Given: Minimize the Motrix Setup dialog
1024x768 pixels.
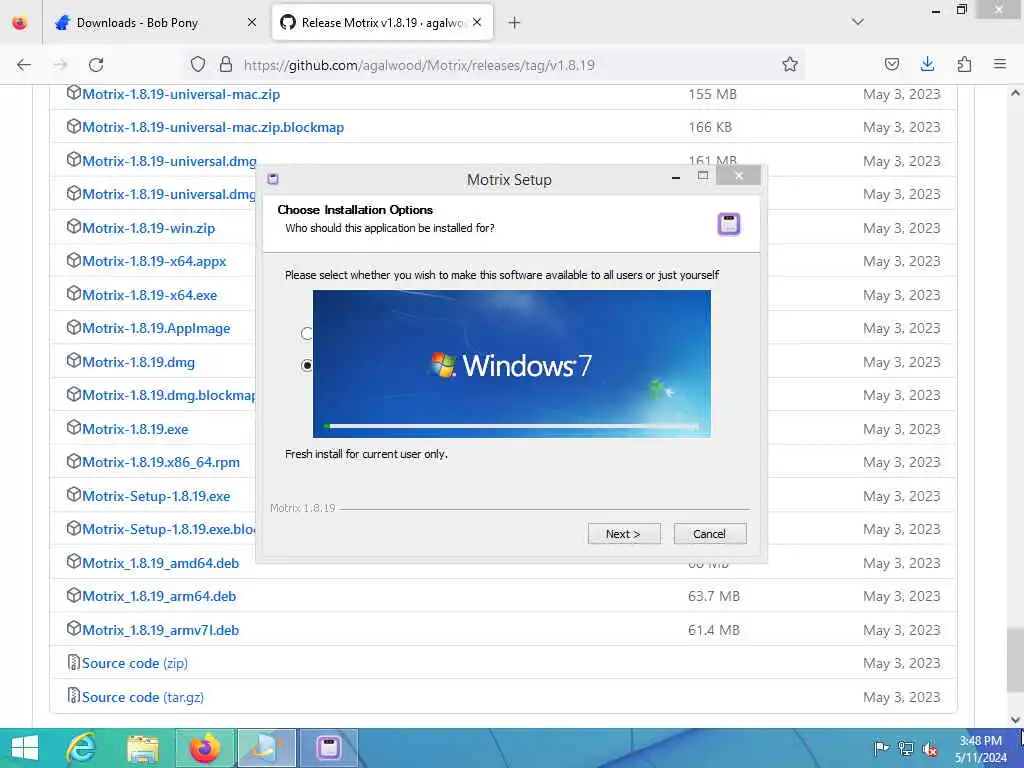Looking at the screenshot, I should [676, 177].
